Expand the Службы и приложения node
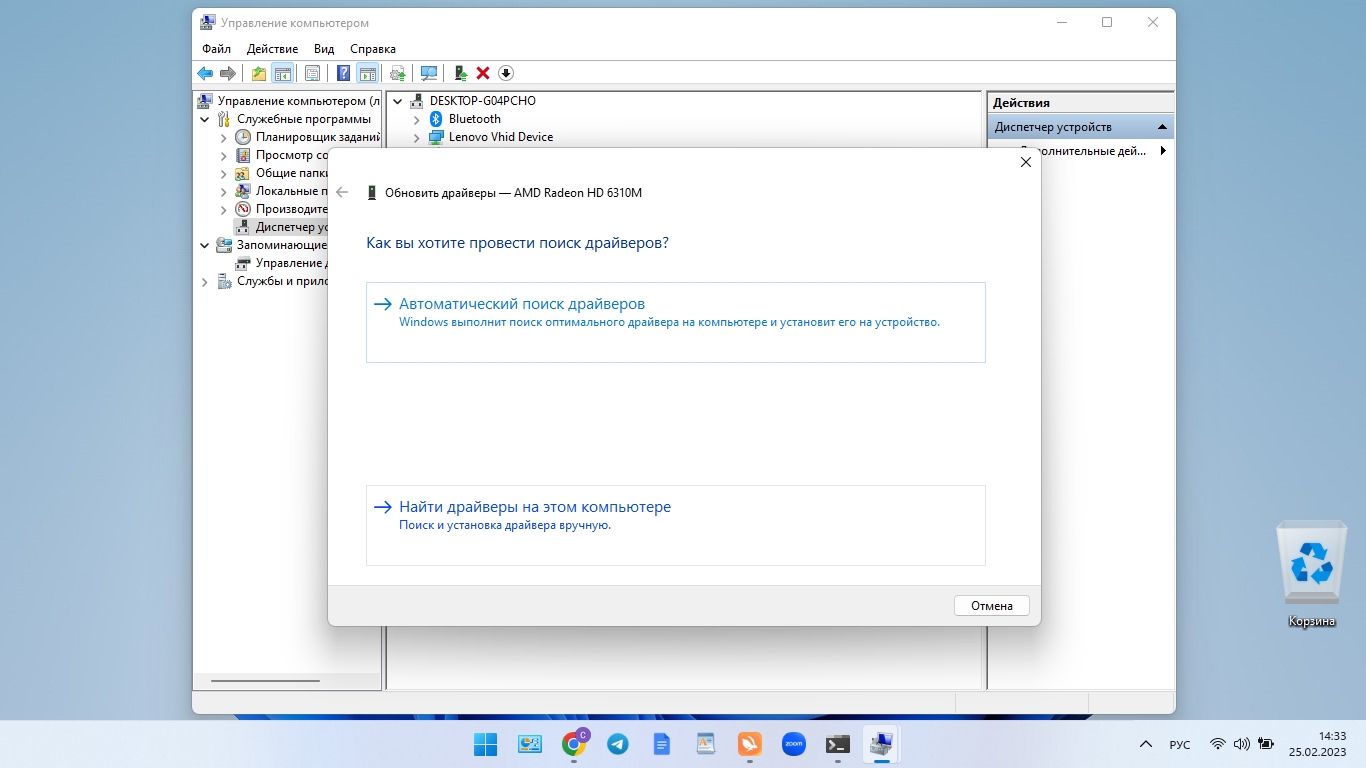The height and width of the screenshot is (768, 1366). click(x=205, y=281)
